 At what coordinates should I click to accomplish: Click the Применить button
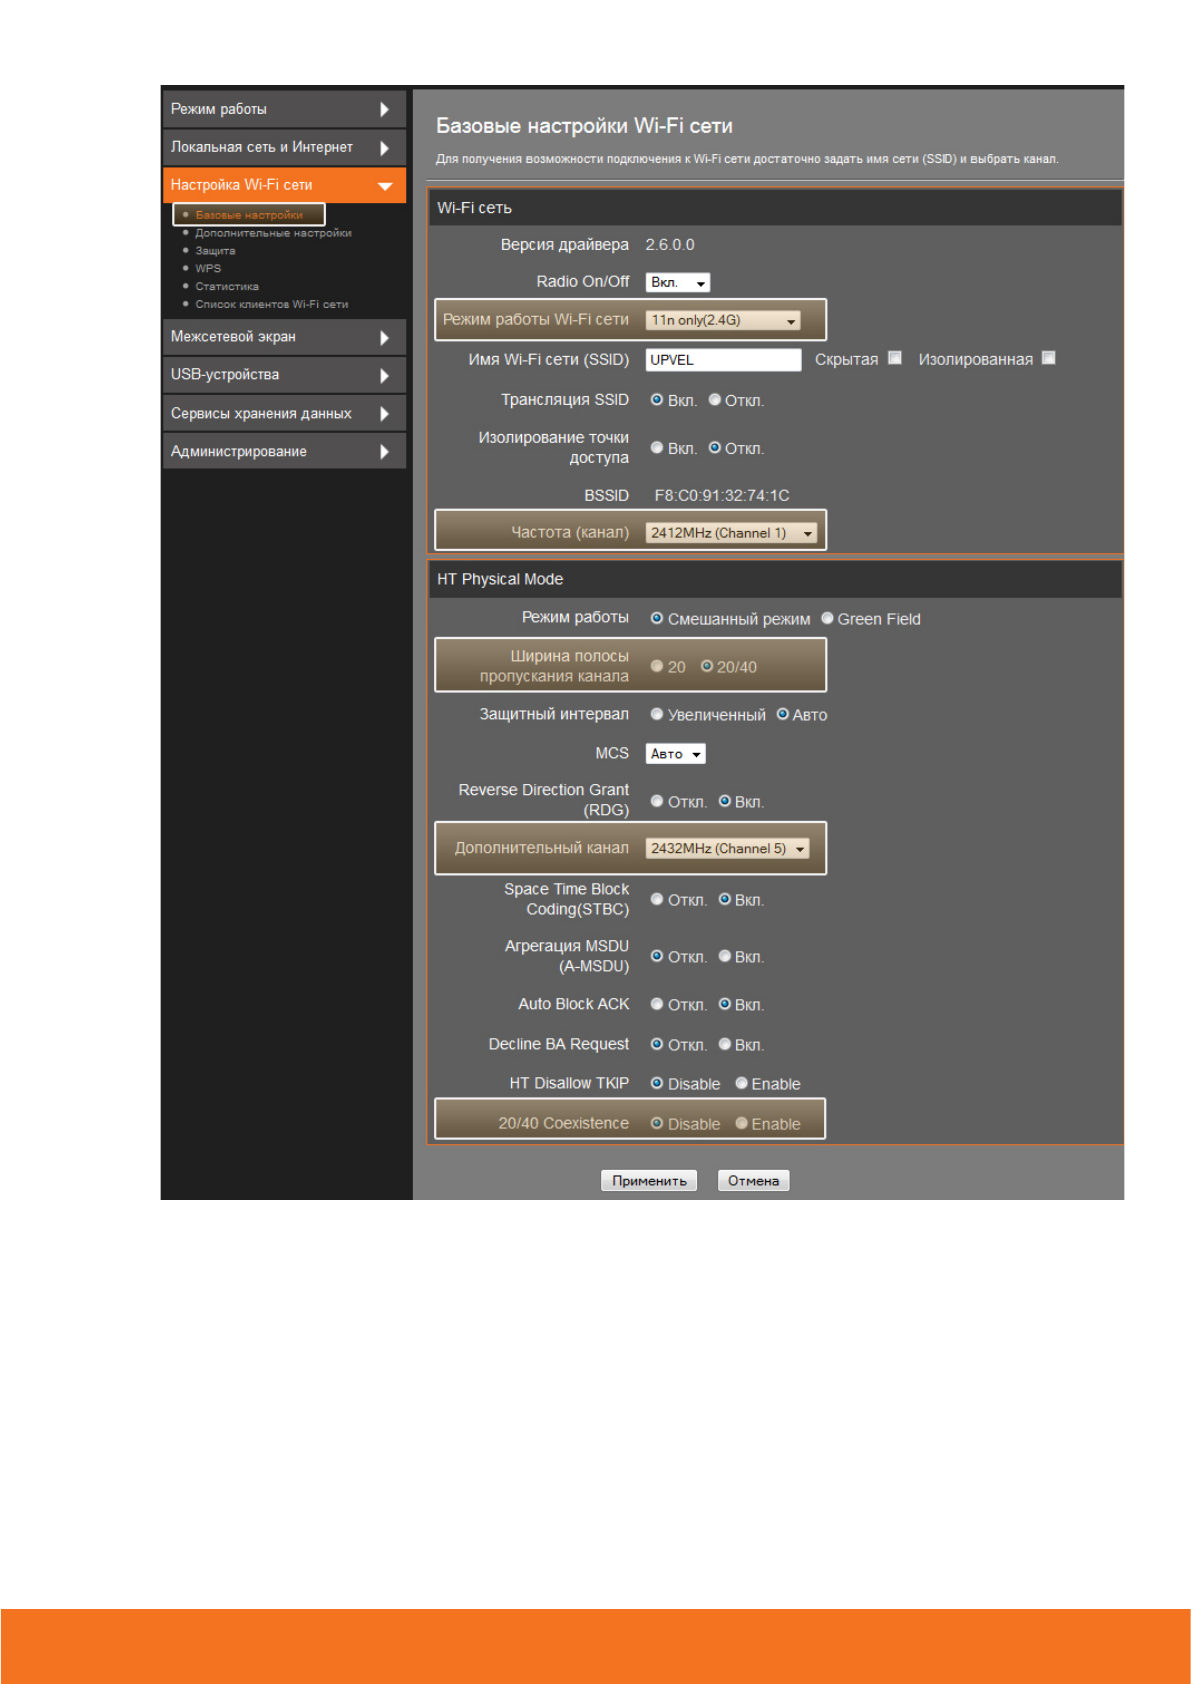(x=649, y=1181)
